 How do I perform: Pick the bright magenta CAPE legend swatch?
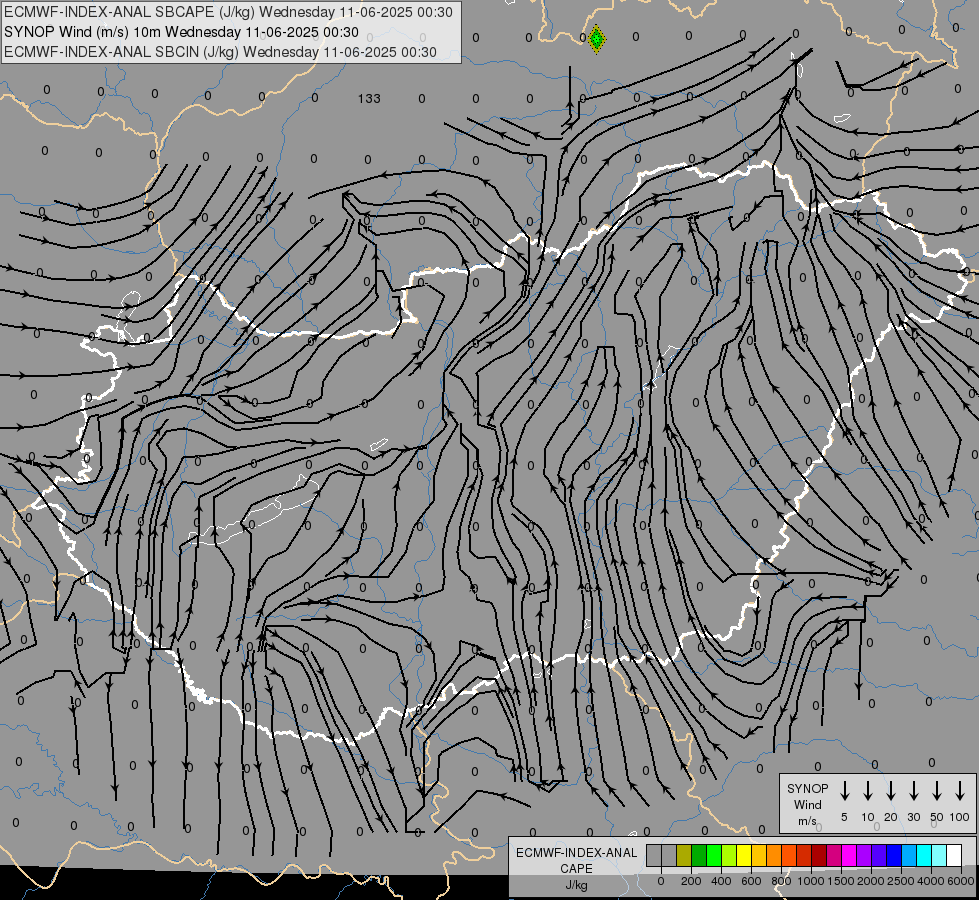(x=849, y=855)
